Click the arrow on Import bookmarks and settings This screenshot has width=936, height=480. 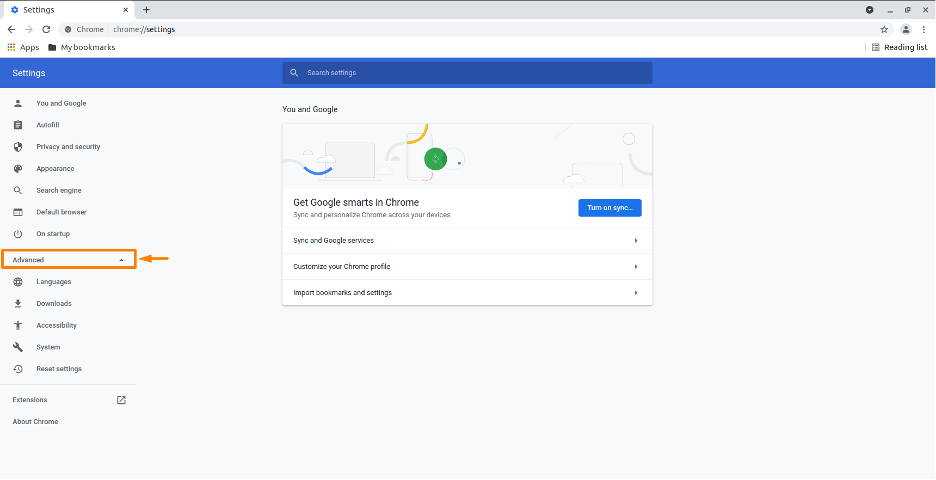coord(636,293)
